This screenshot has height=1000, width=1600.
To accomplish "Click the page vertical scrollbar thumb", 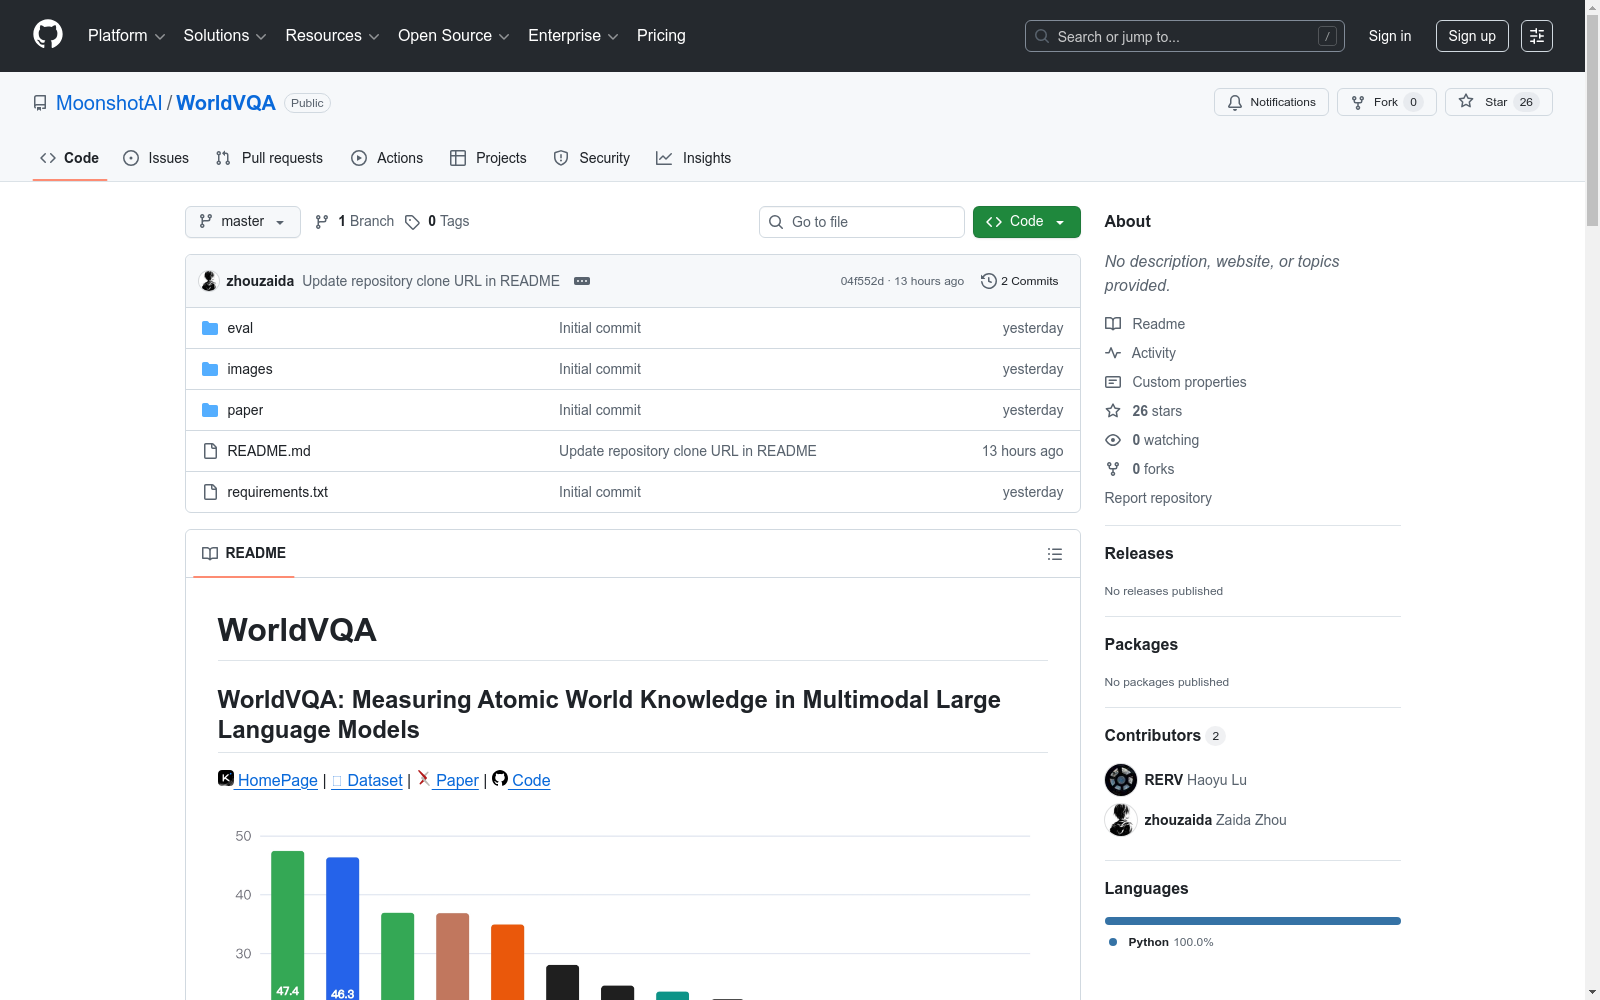I will (1592, 120).
